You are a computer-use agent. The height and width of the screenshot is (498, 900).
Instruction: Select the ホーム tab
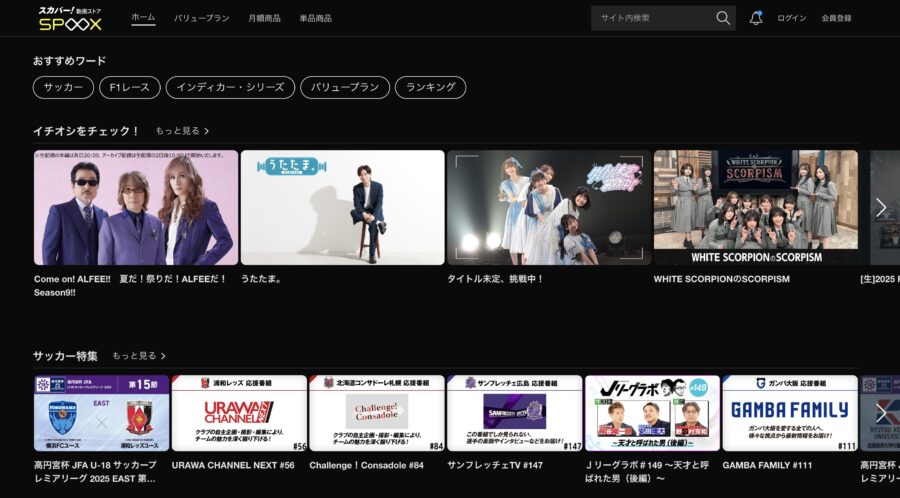pos(143,18)
